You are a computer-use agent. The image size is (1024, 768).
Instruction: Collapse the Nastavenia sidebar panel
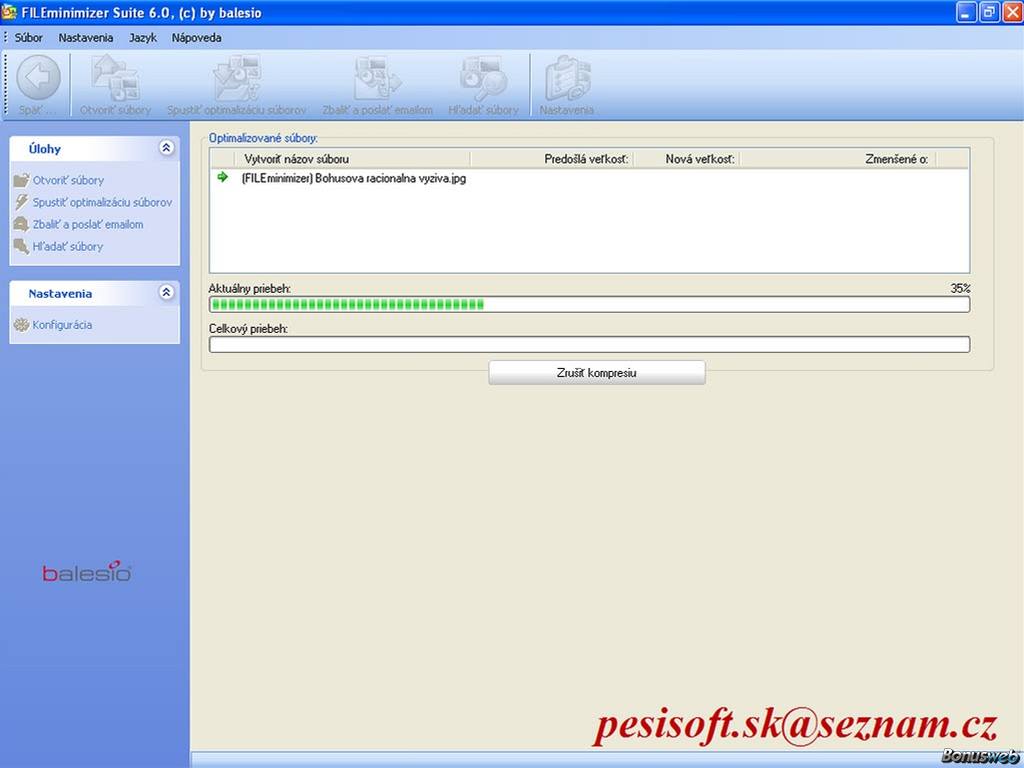pos(166,293)
